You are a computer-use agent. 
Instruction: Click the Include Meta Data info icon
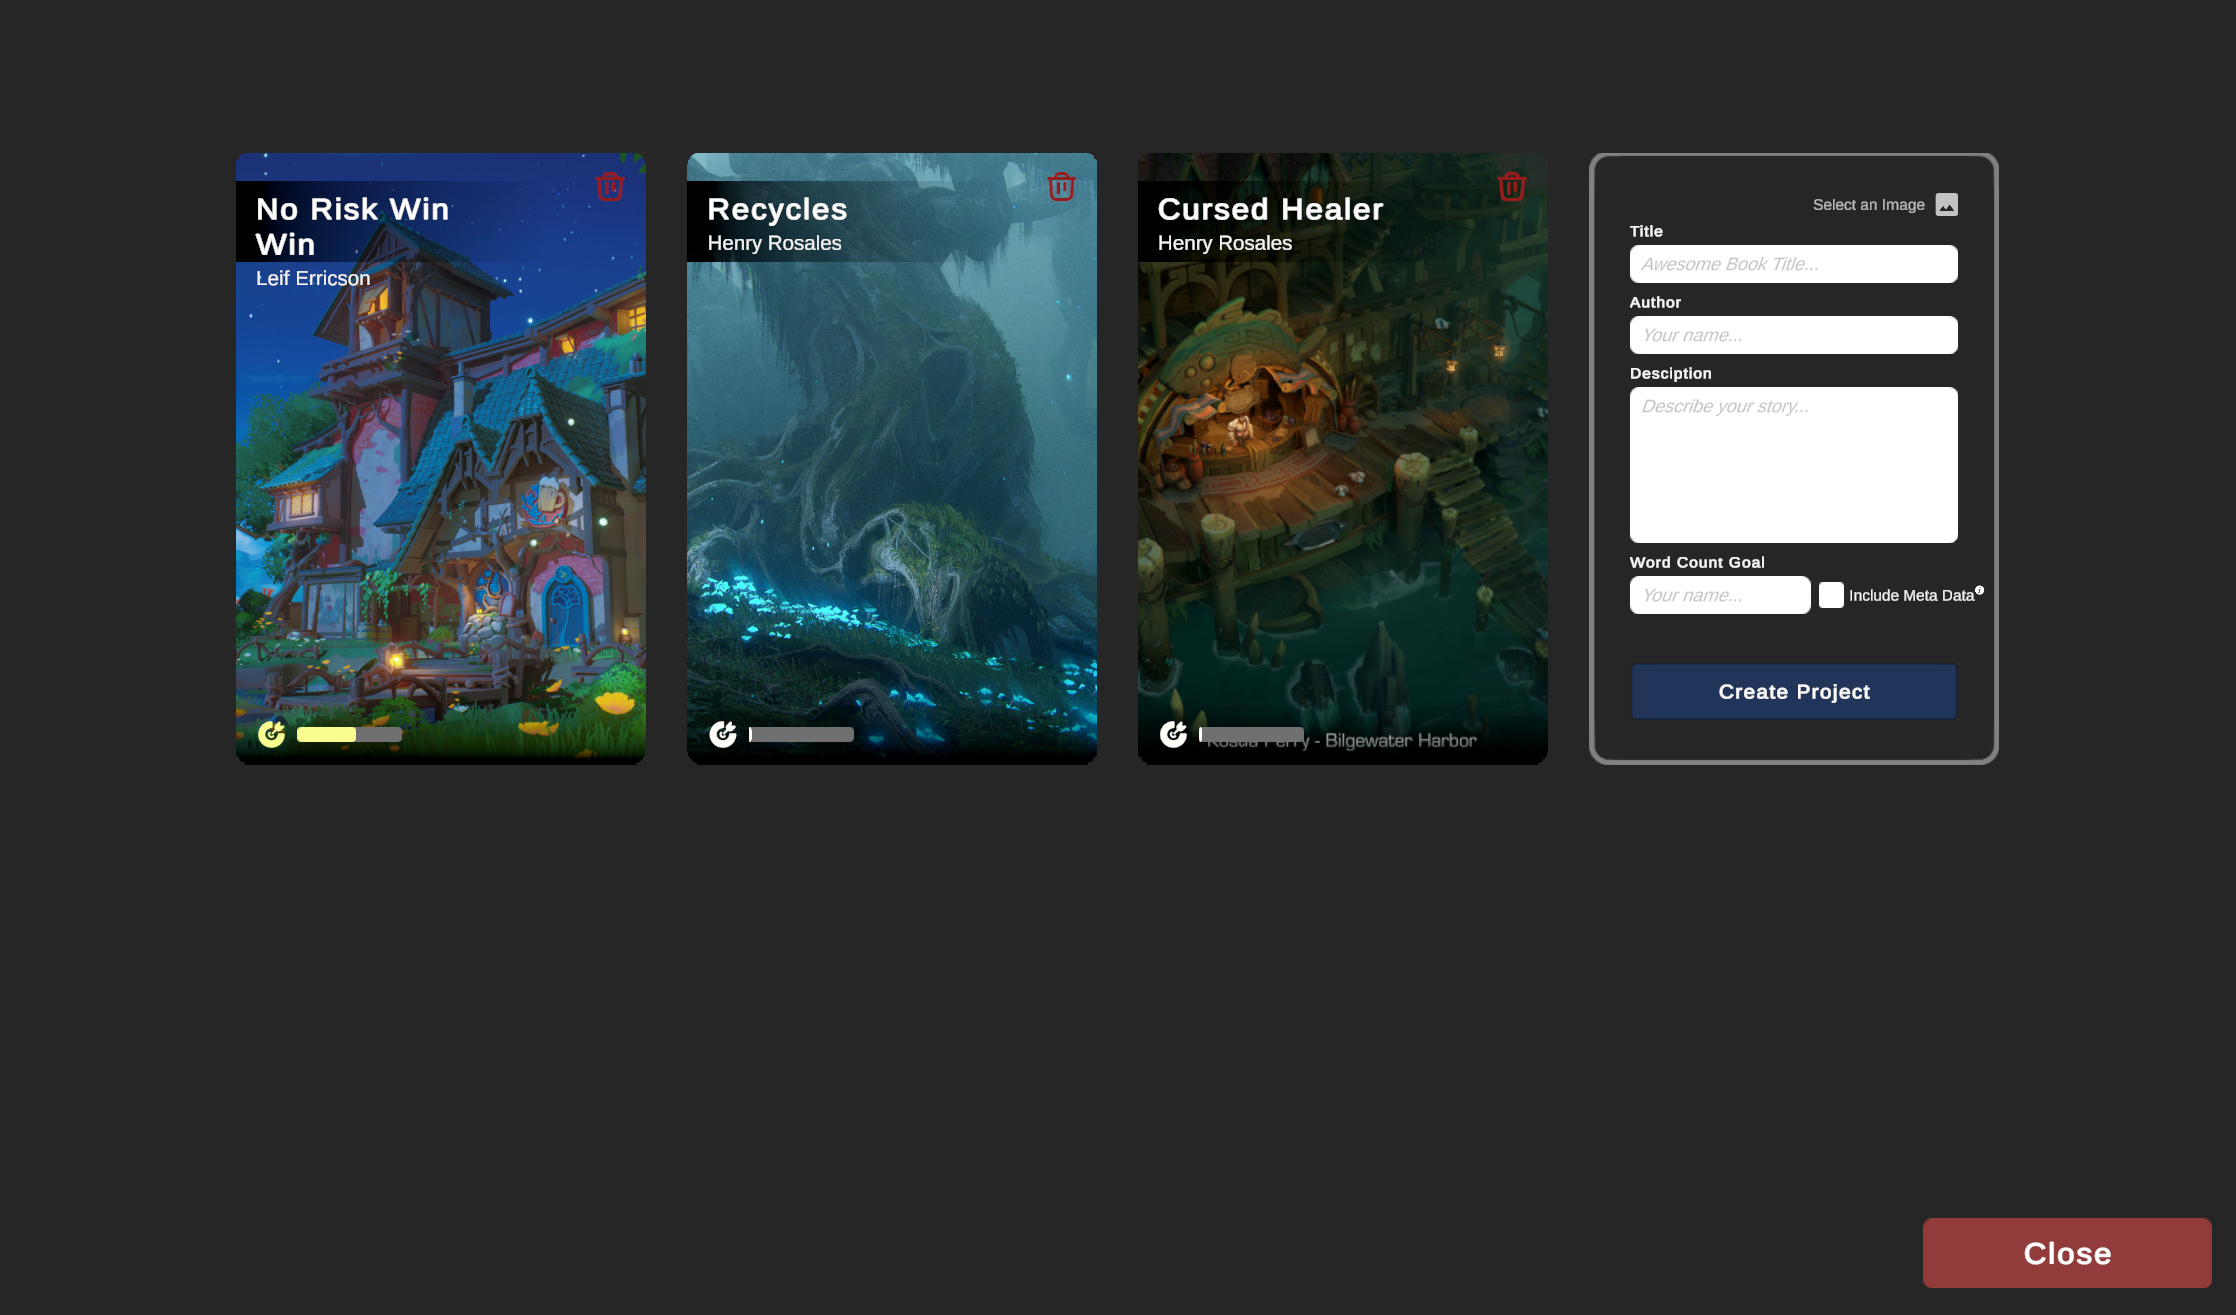[1980, 590]
